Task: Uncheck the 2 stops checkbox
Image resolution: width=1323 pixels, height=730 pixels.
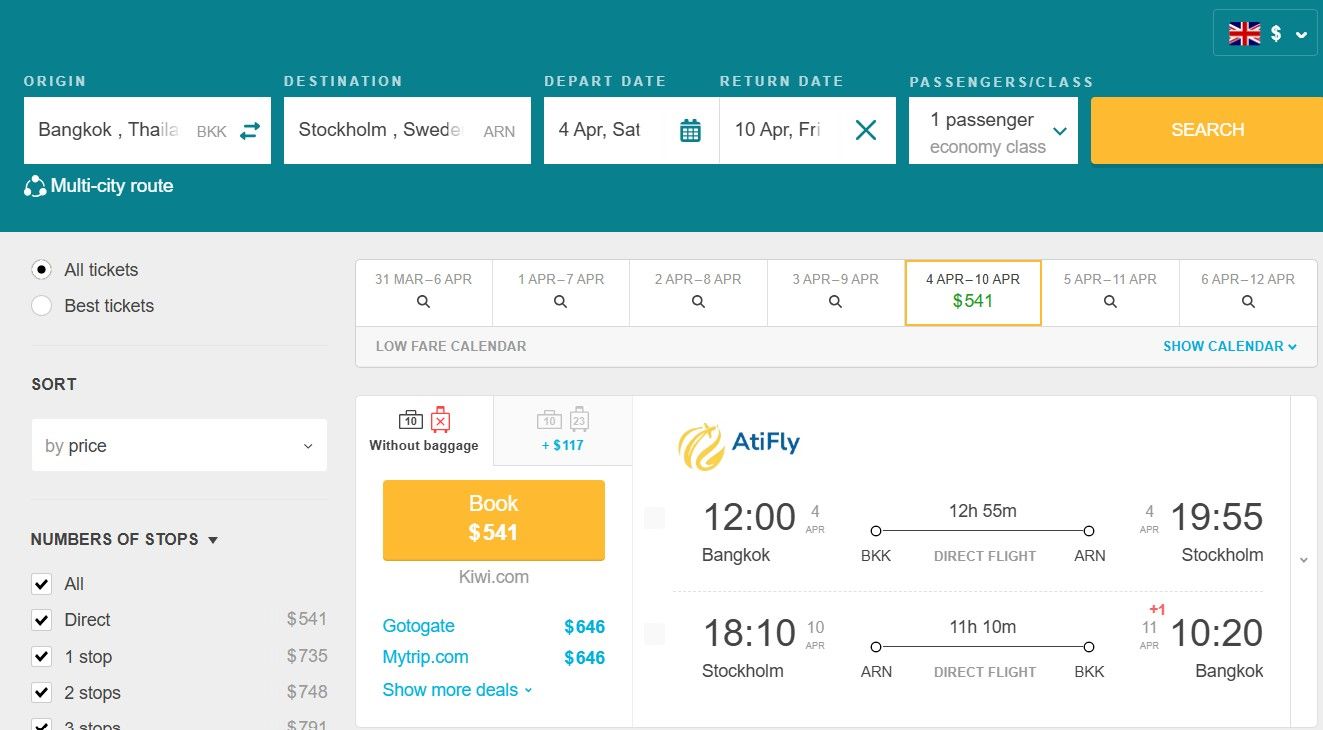Action: tap(41, 693)
